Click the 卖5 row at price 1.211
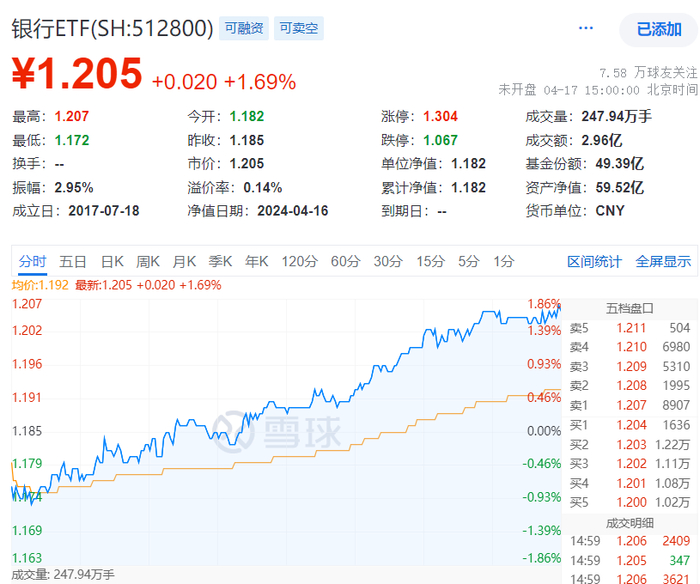 tap(629, 328)
